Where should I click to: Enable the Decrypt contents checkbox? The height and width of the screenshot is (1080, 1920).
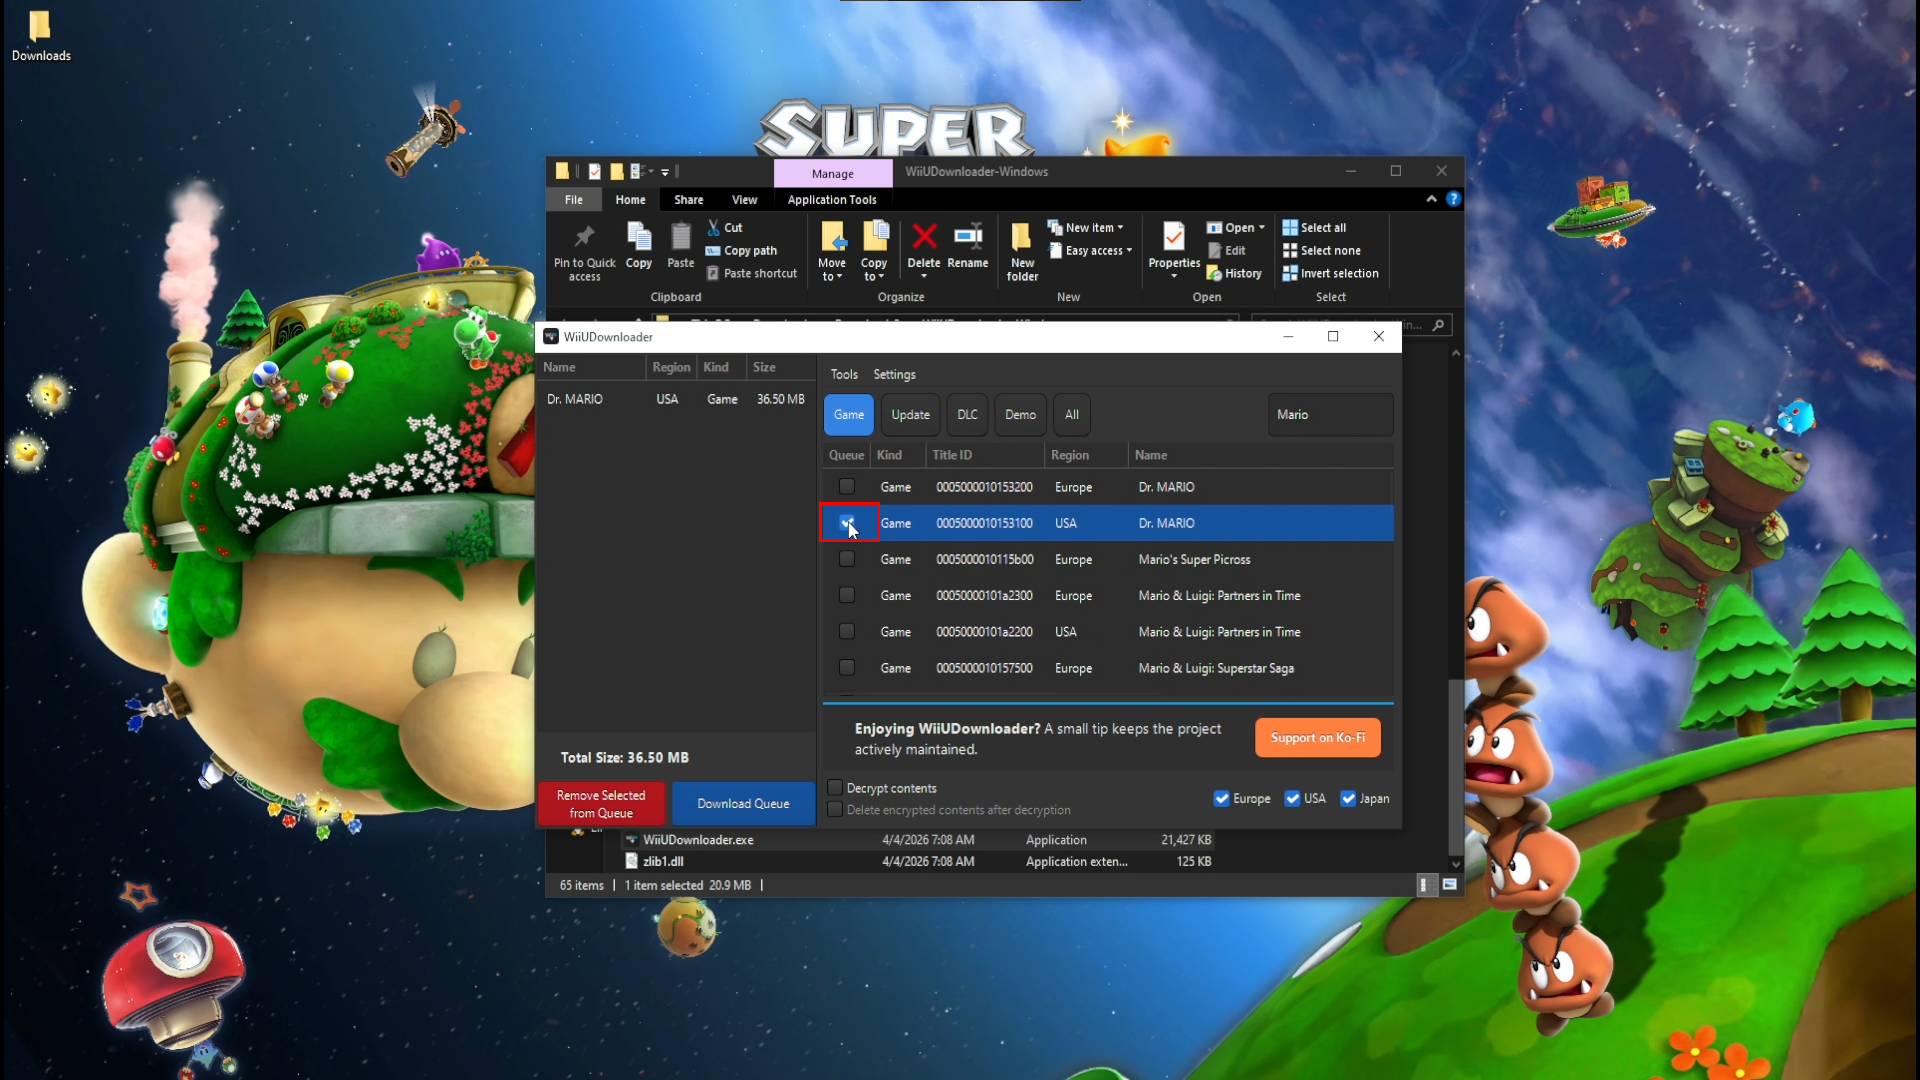(x=835, y=788)
